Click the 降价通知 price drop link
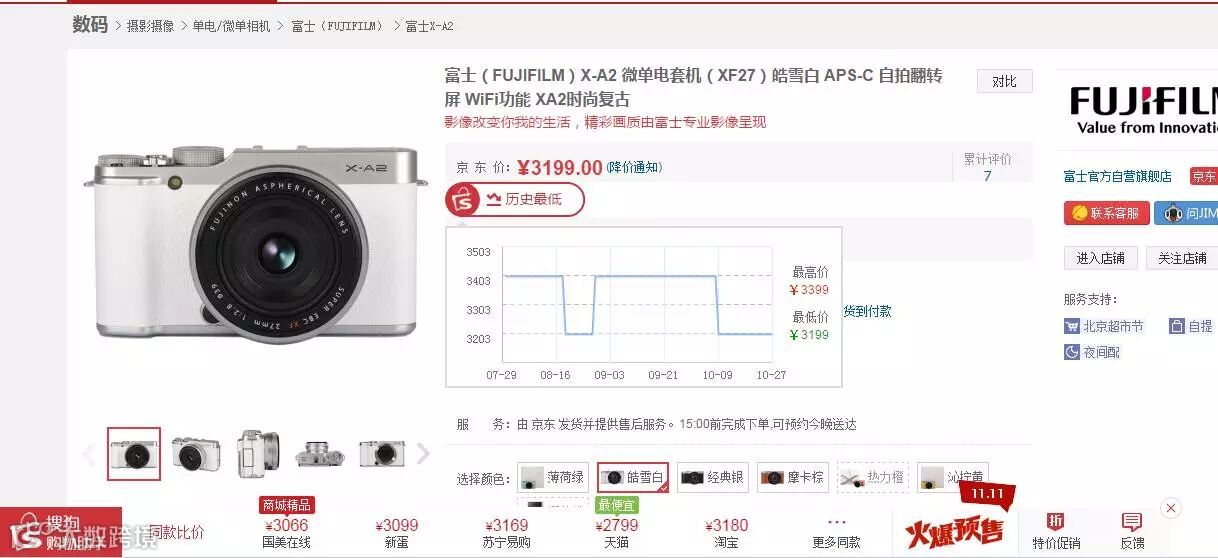 point(635,167)
